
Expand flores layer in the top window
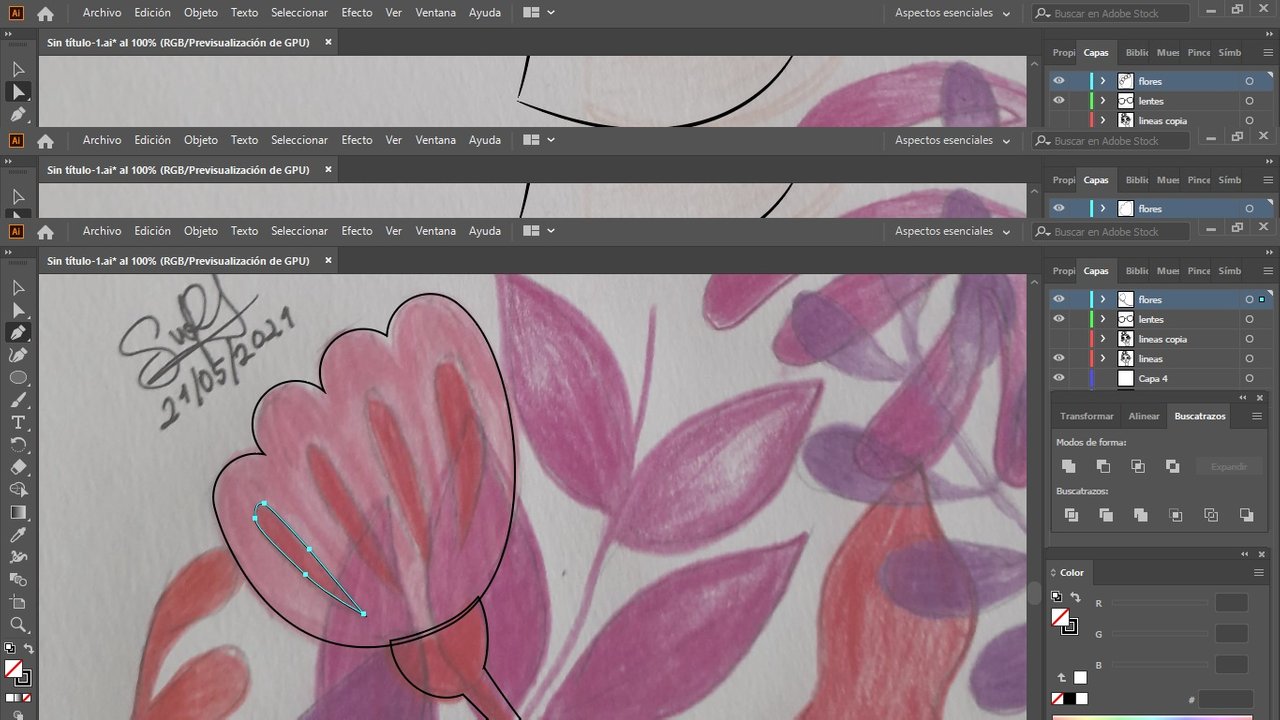click(x=1103, y=81)
